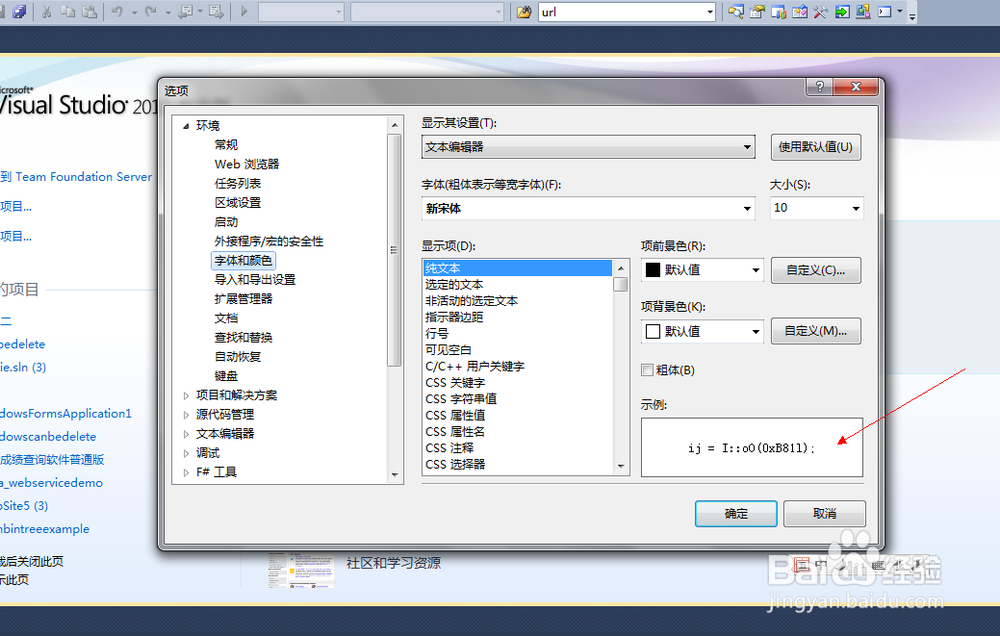The height and width of the screenshot is (636, 1000).
Task: Collapse the 环境 tree node
Action: 186,126
